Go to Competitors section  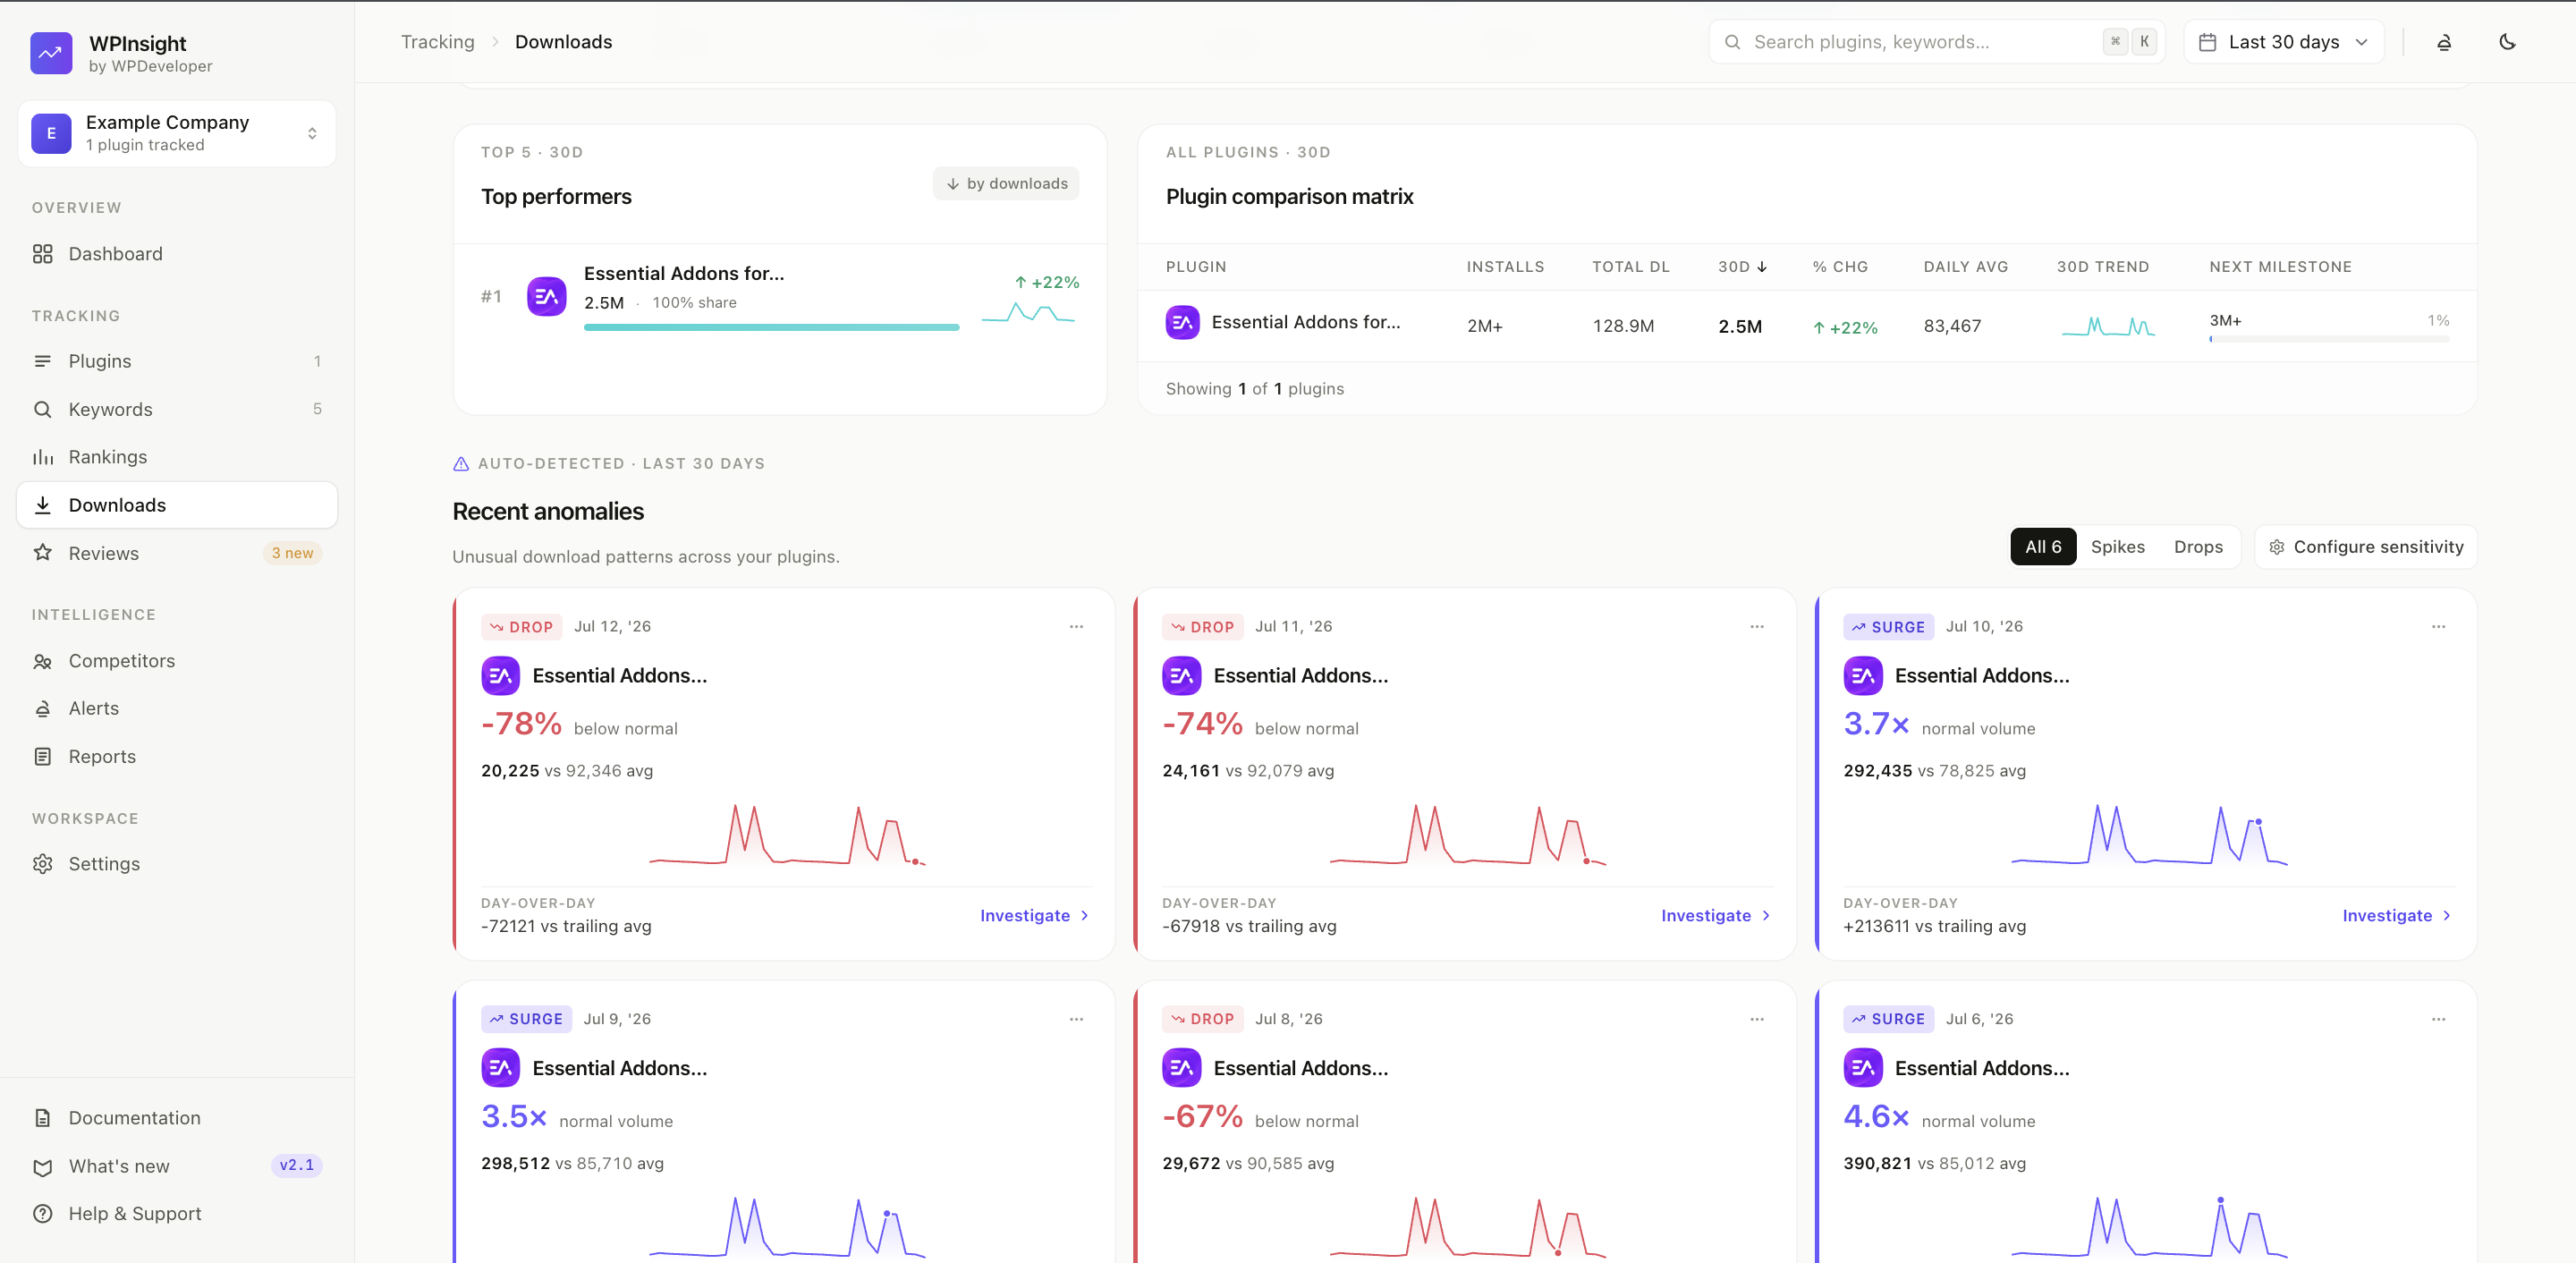(177, 661)
